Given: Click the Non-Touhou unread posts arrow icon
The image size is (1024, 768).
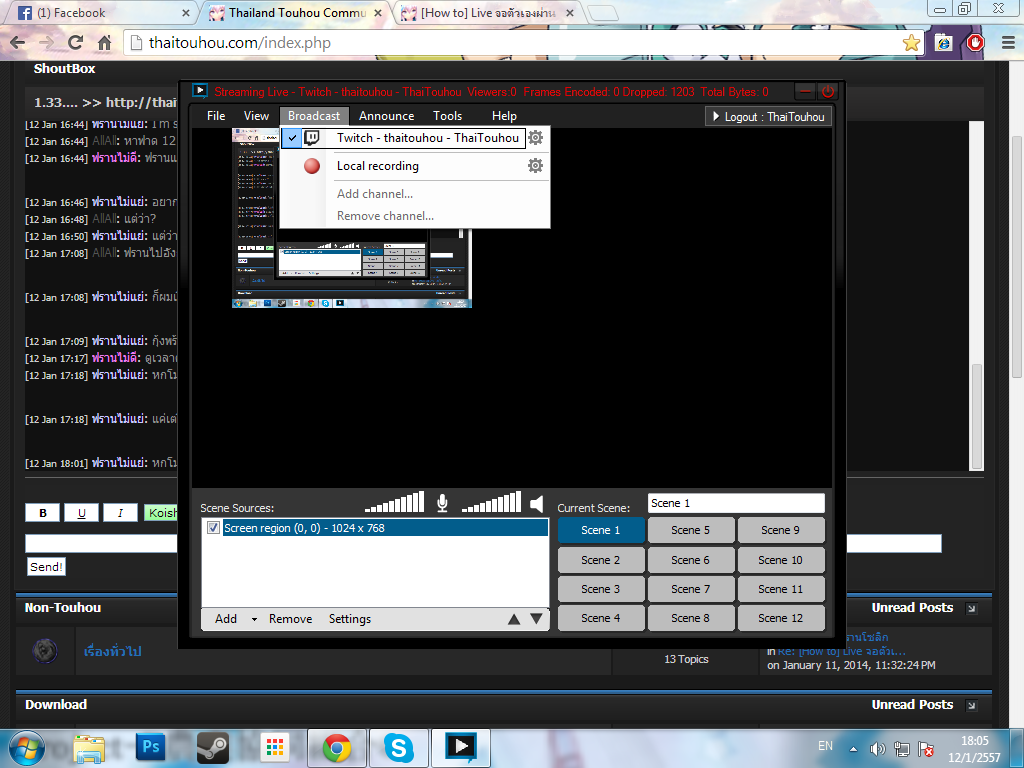Looking at the screenshot, I should coord(972,609).
